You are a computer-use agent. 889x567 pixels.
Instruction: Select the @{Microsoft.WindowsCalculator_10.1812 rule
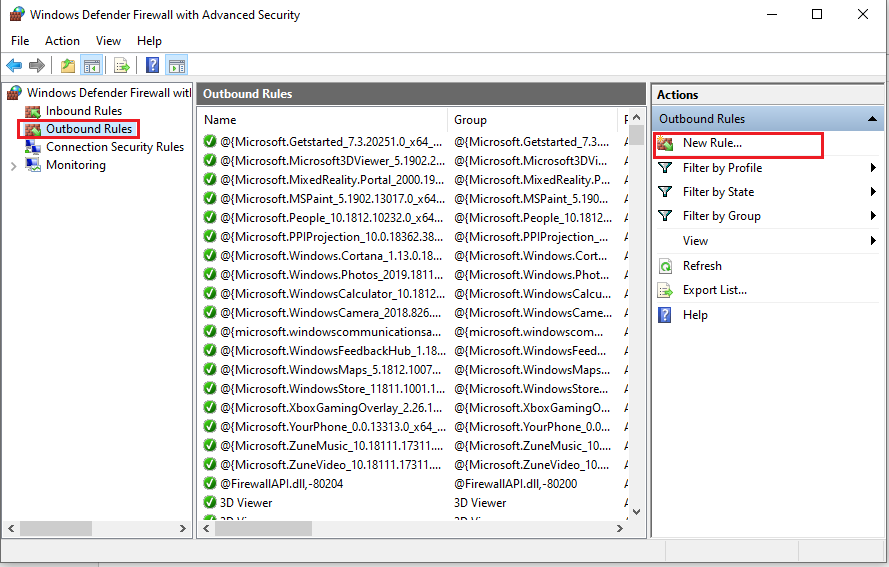tap(332, 294)
